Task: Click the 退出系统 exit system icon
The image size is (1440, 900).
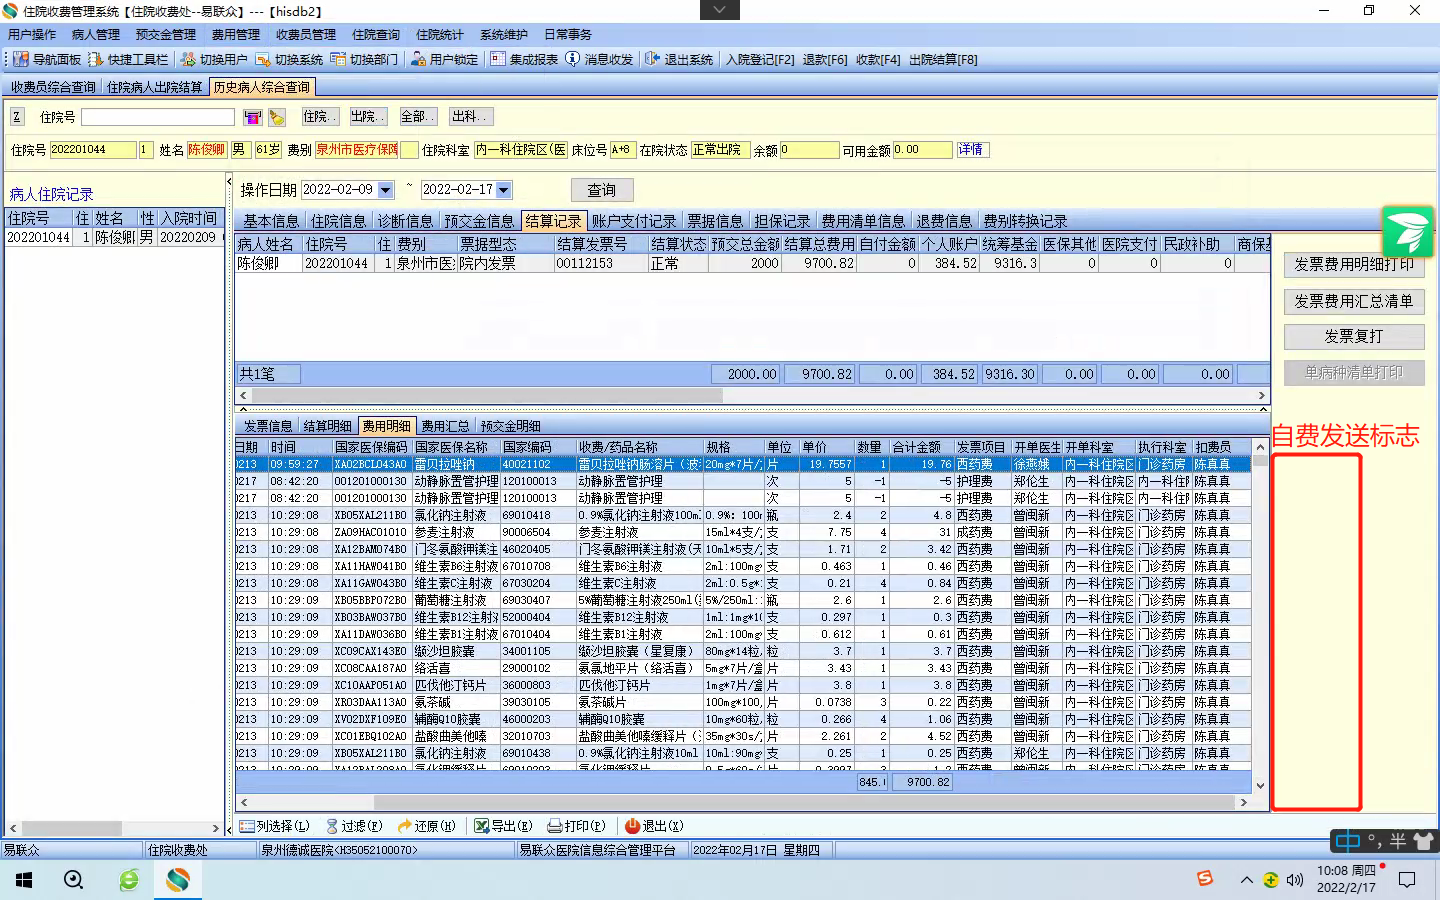Action: pyautogui.click(x=652, y=60)
